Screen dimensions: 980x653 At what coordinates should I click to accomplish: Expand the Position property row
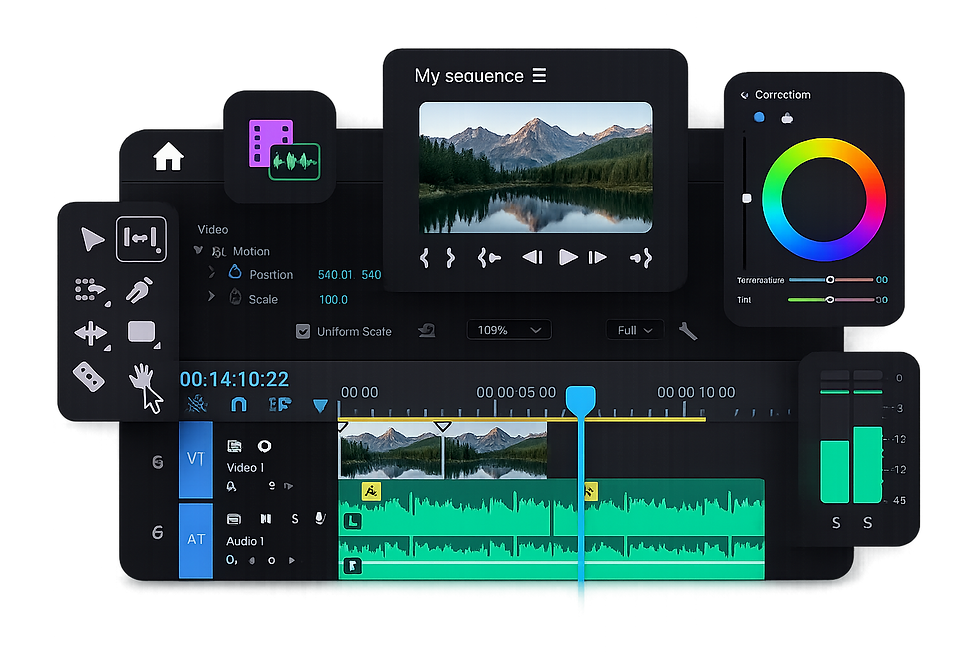pos(211,273)
